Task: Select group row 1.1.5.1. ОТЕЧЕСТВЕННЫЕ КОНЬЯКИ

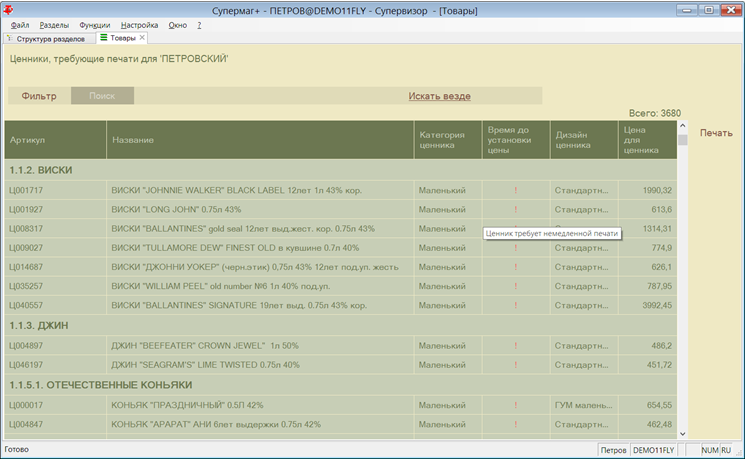Action: [341, 385]
